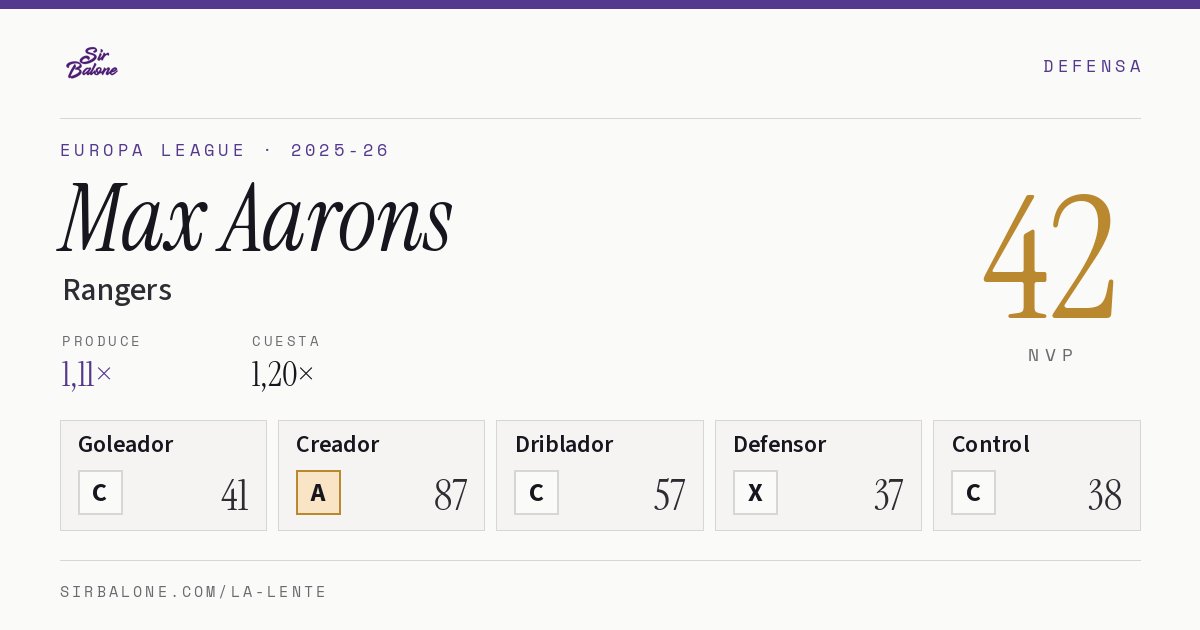Click the Cuesta 1,20× value
The height and width of the screenshot is (630, 1200).
[x=283, y=374]
